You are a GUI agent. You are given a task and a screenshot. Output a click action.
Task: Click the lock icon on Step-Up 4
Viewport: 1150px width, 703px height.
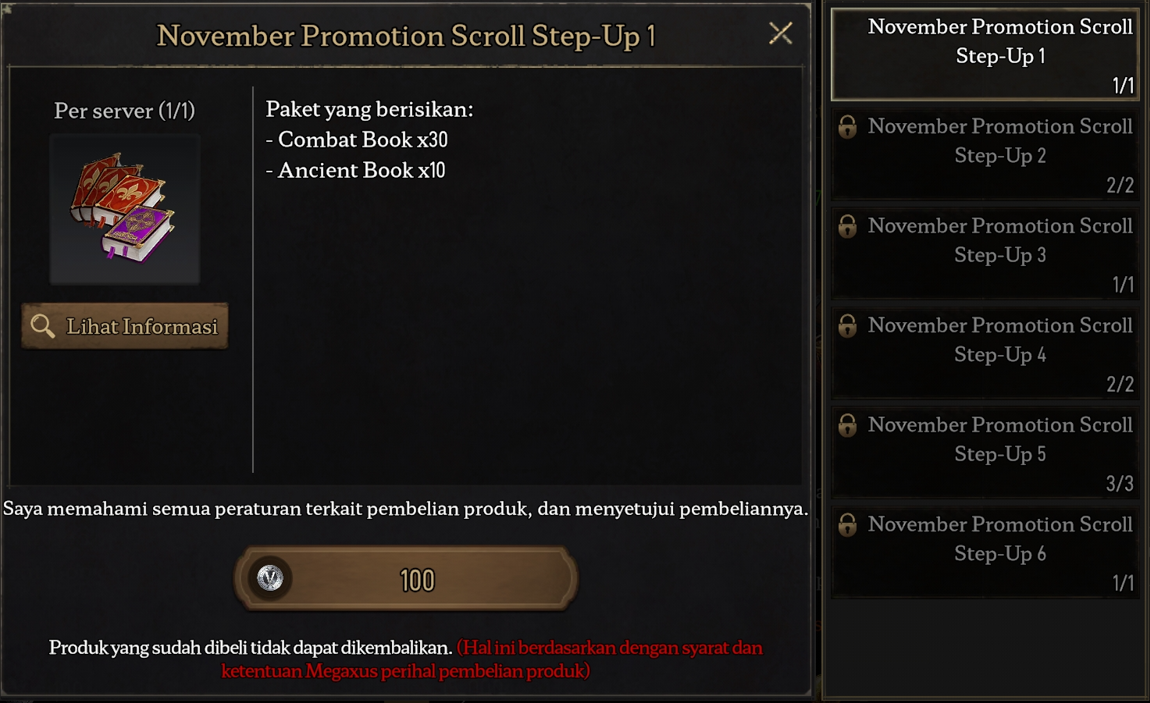(x=847, y=326)
